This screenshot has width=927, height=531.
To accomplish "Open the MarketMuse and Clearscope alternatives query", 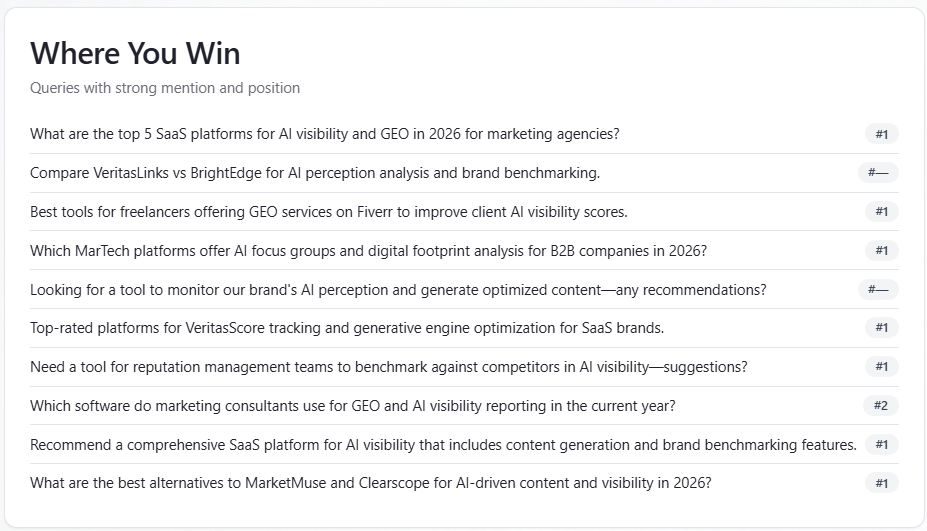I will pos(370,483).
